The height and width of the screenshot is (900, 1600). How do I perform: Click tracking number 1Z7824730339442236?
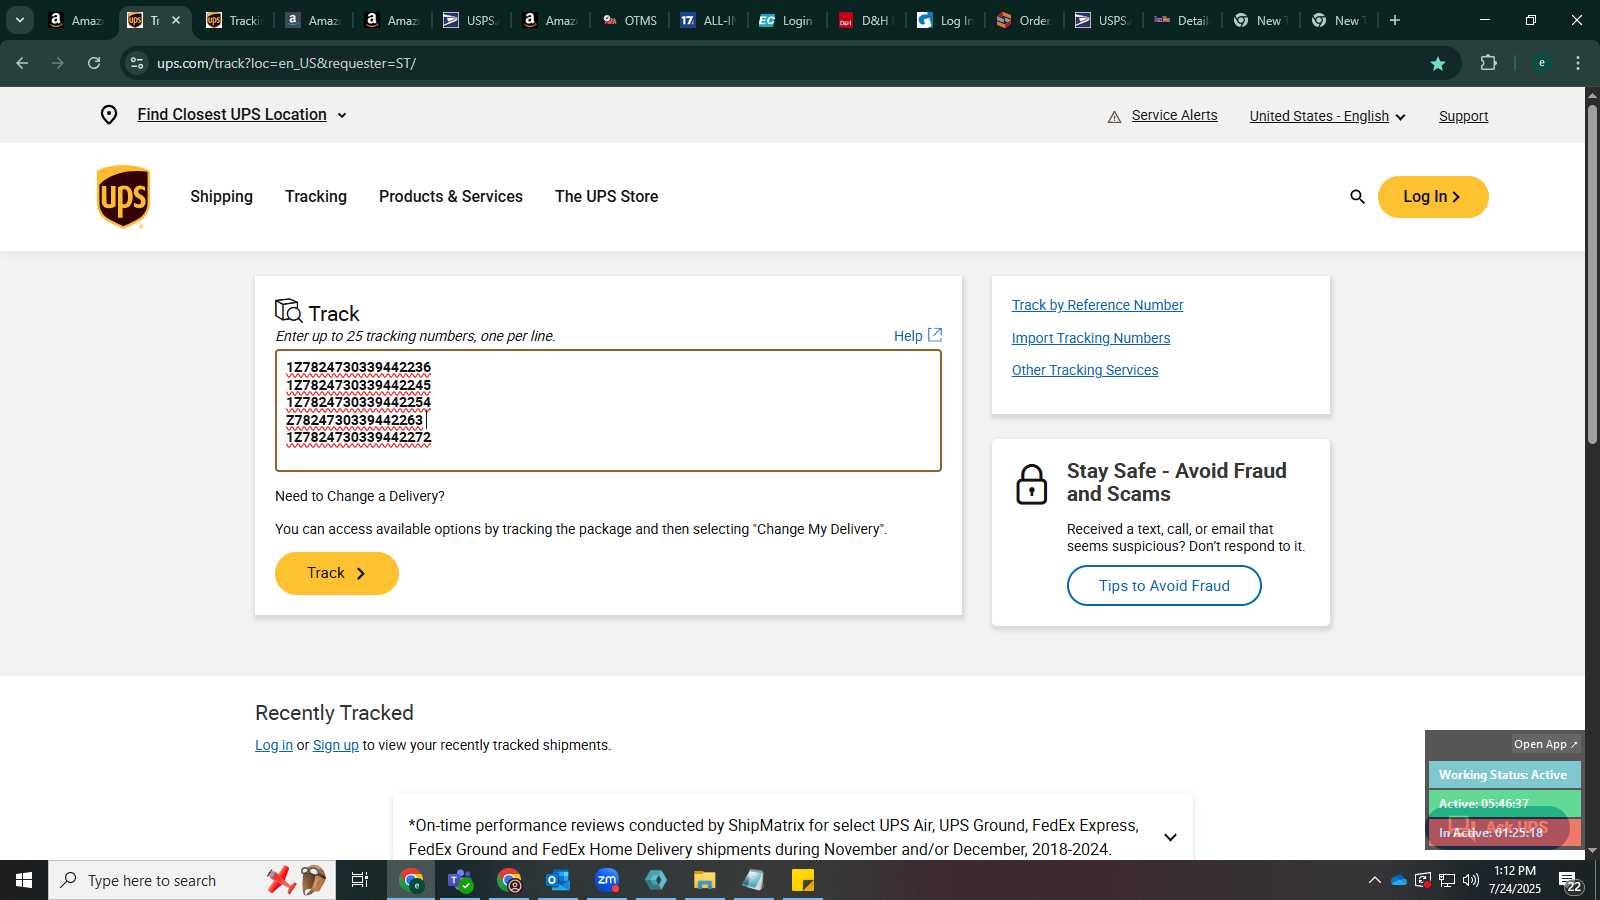pos(358,367)
